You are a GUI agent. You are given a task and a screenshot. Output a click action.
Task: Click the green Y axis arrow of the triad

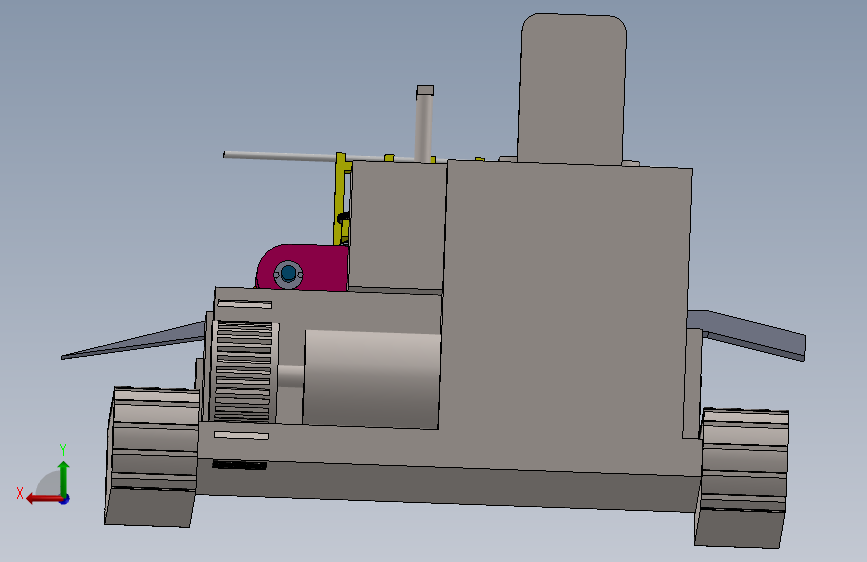click(x=64, y=477)
